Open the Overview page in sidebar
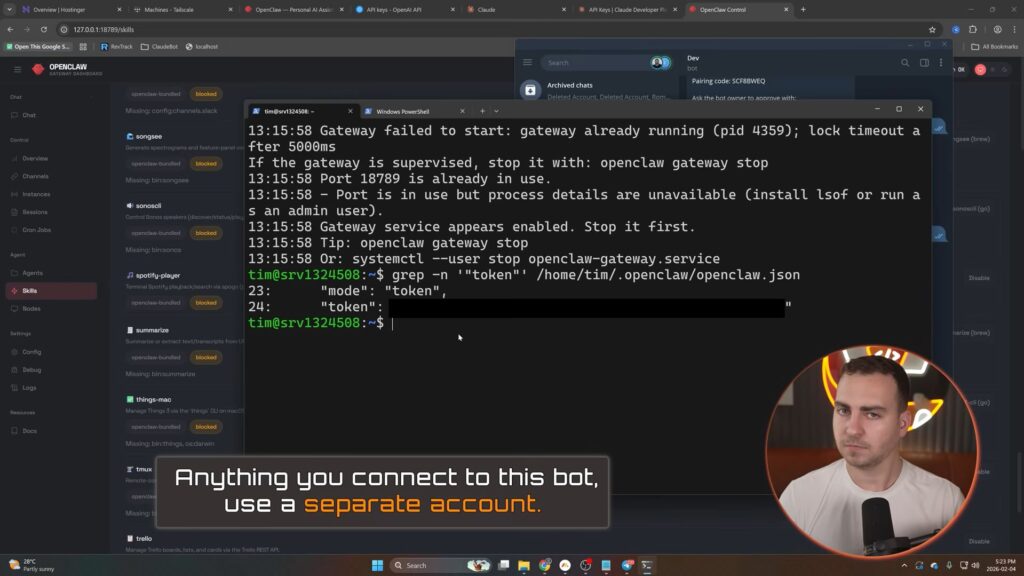 pyautogui.click(x=34, y=158)
